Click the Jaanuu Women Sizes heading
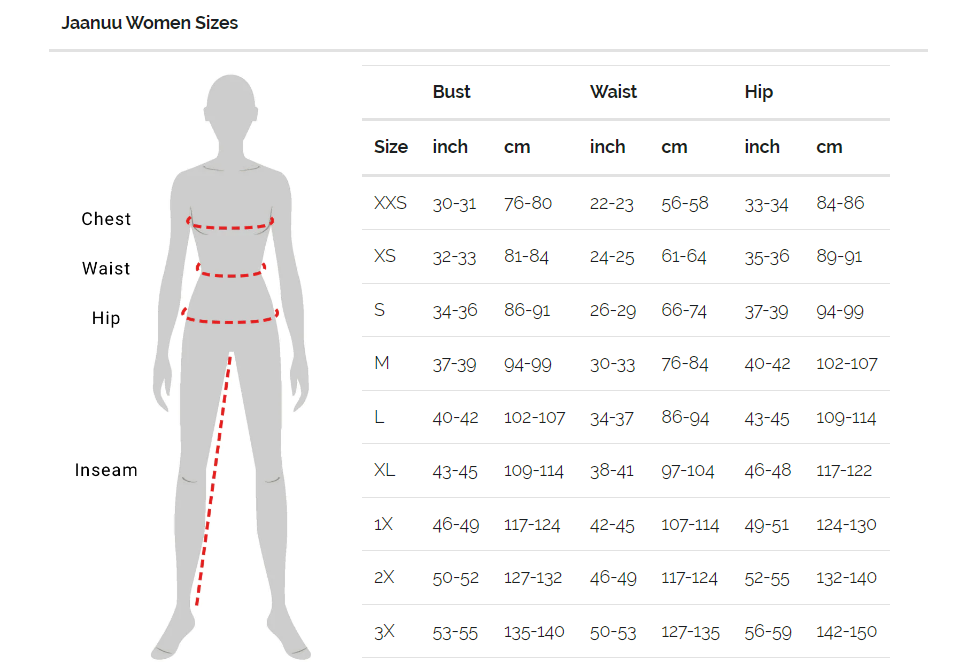The image size is (963, 670). click(150, 22)
